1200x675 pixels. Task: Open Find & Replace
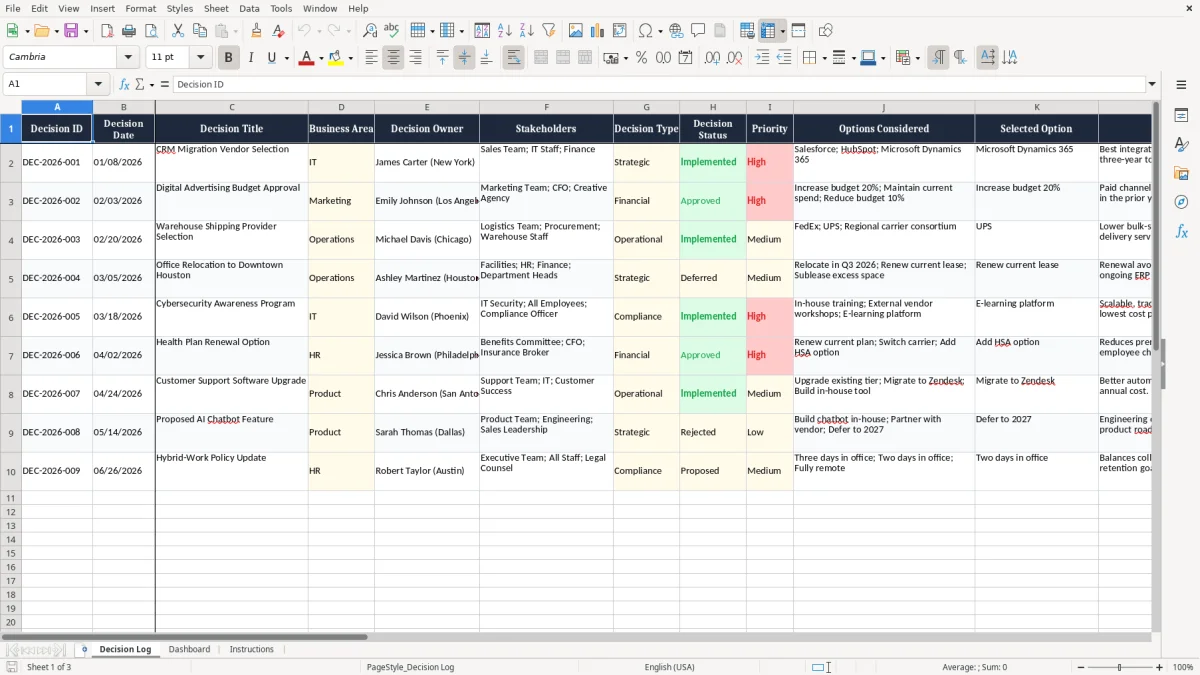pyautogui.click(x=370, y=31)
